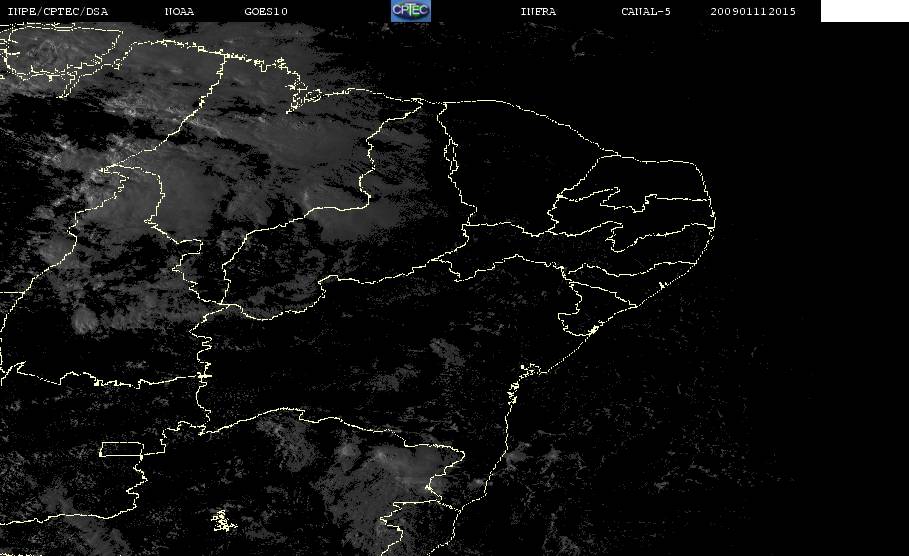Click the NOAA label in the header

pos(179,12)
